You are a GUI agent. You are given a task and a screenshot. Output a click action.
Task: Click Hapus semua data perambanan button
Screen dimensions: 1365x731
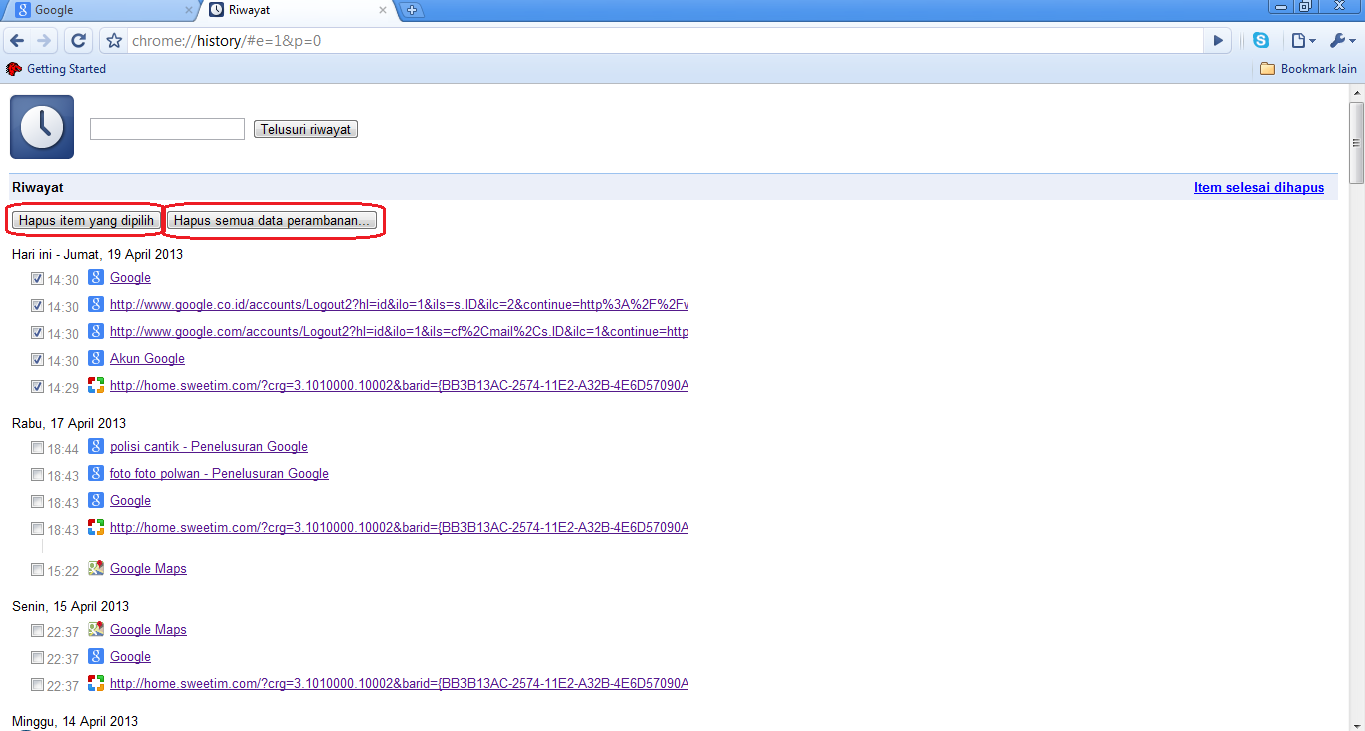274,221
